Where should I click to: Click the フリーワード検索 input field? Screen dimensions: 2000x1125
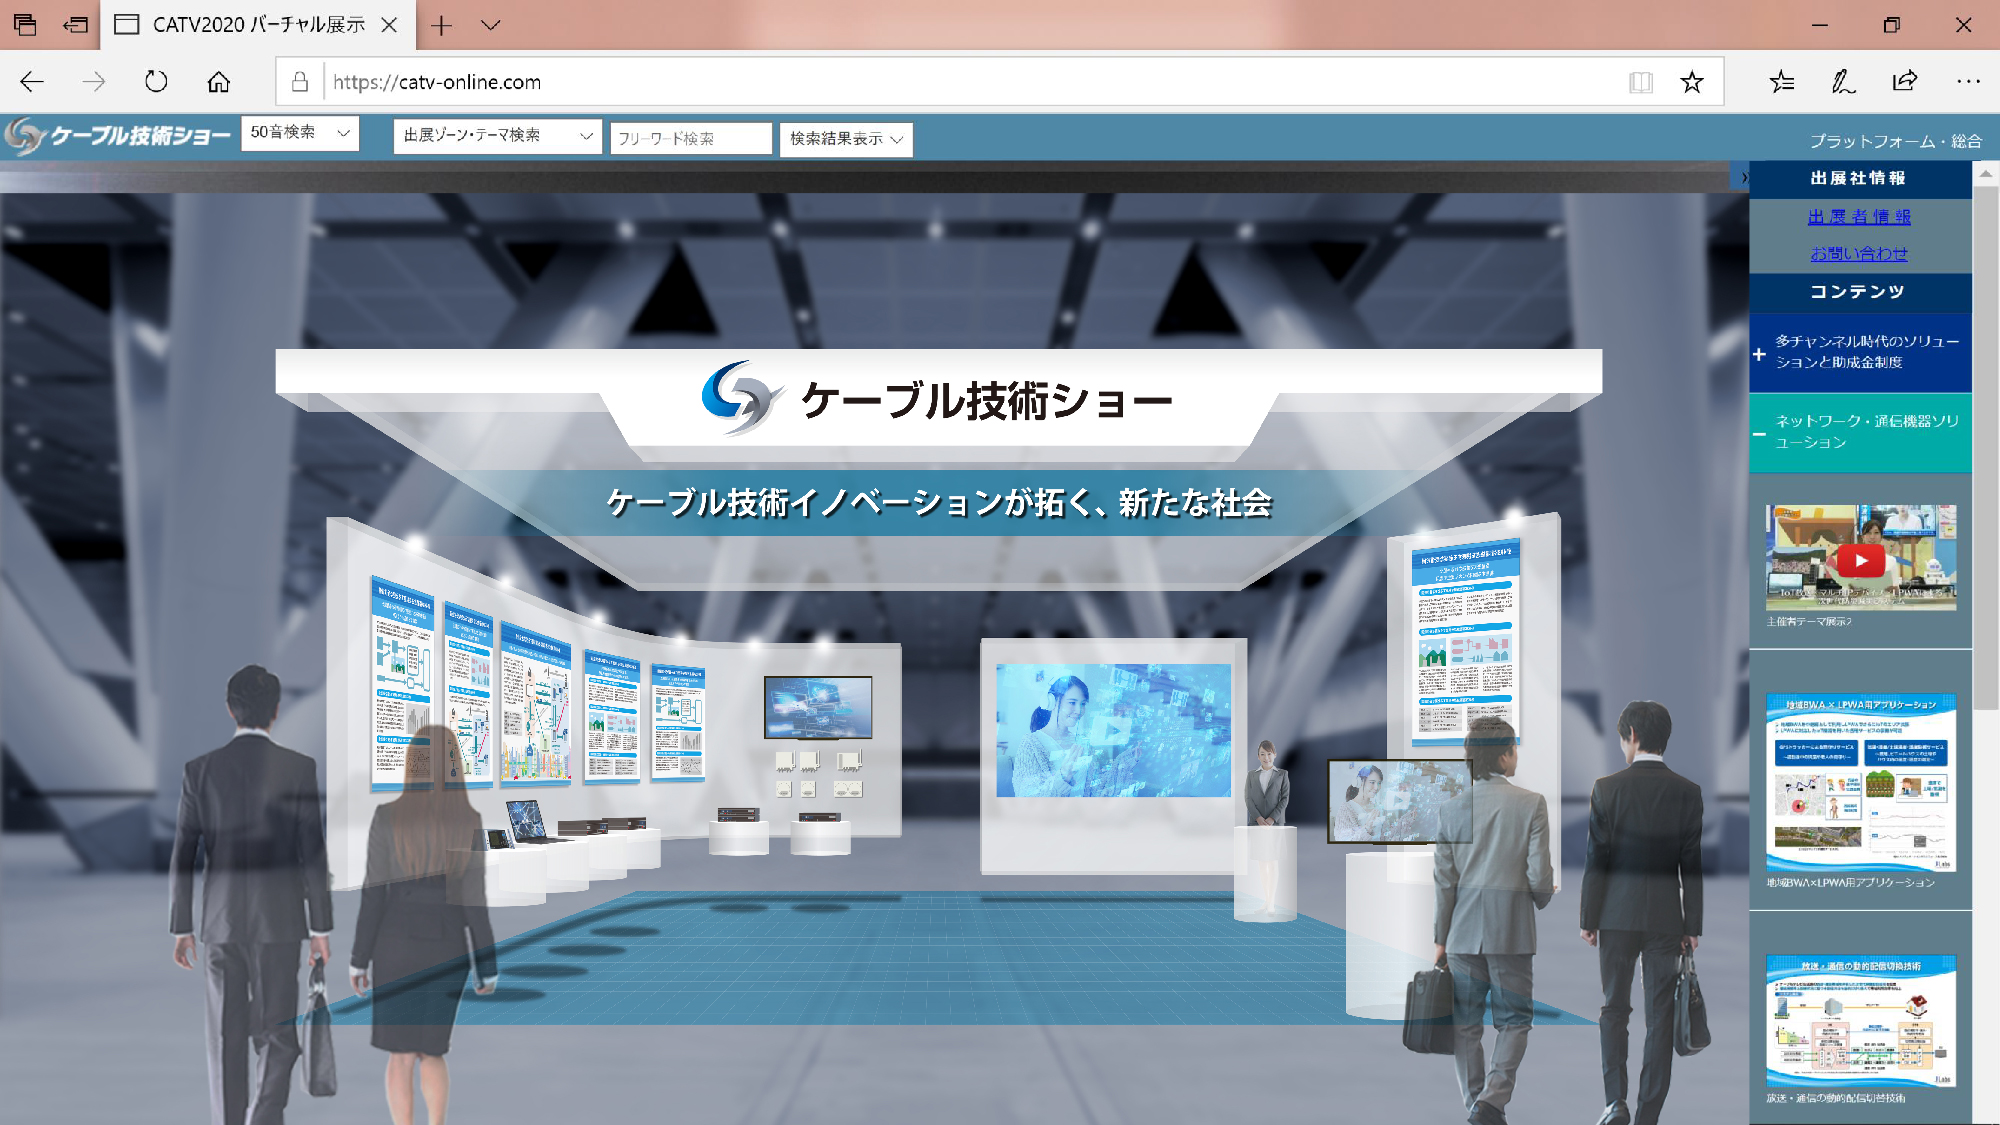click(x=690, y=138)
